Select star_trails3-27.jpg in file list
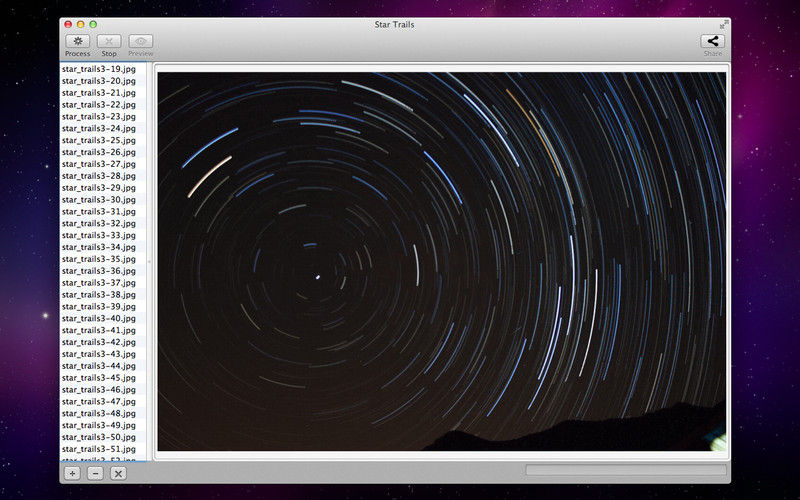800x500 pixels. [x=103, y=164]
